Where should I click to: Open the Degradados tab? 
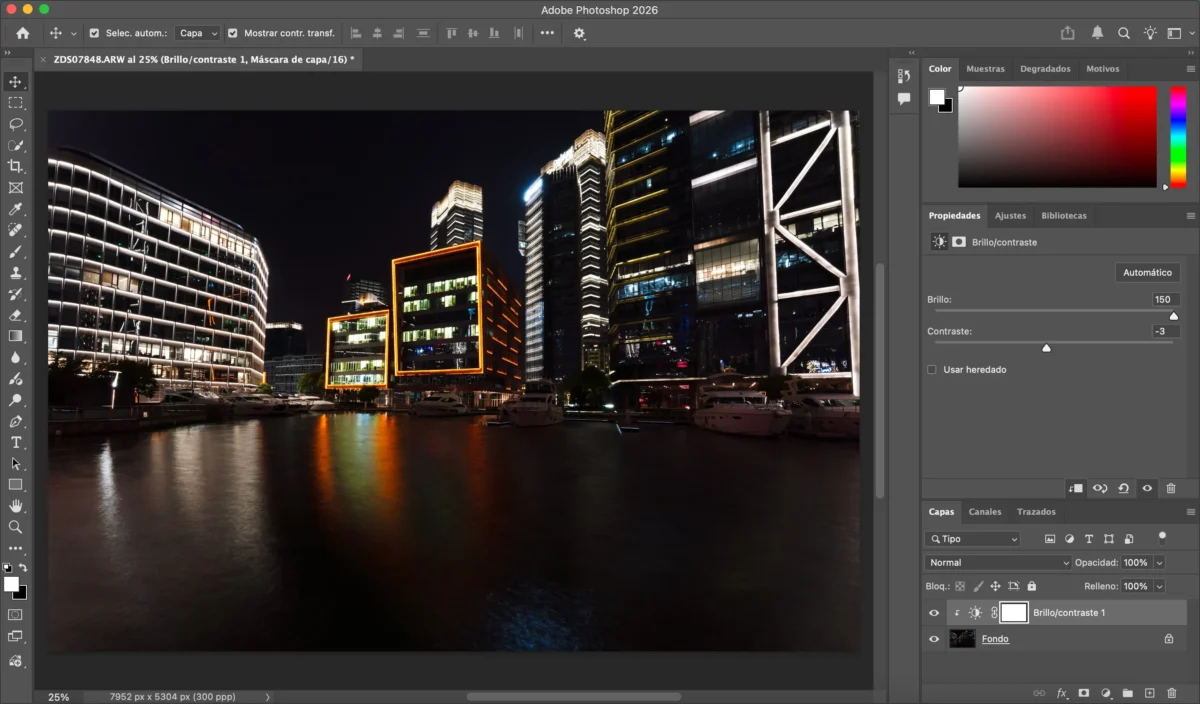coord(1044,69)
